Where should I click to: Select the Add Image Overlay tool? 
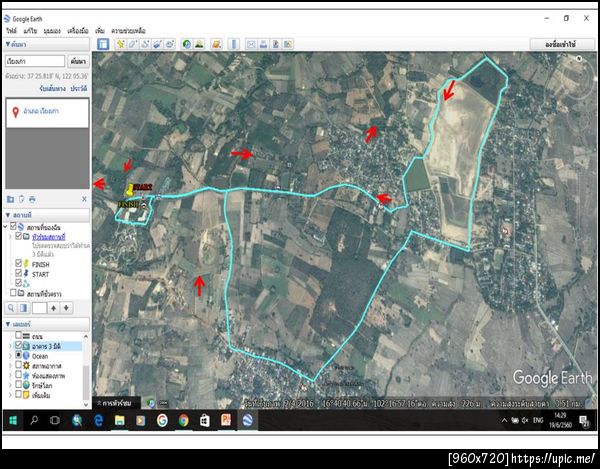coord(157,44)
